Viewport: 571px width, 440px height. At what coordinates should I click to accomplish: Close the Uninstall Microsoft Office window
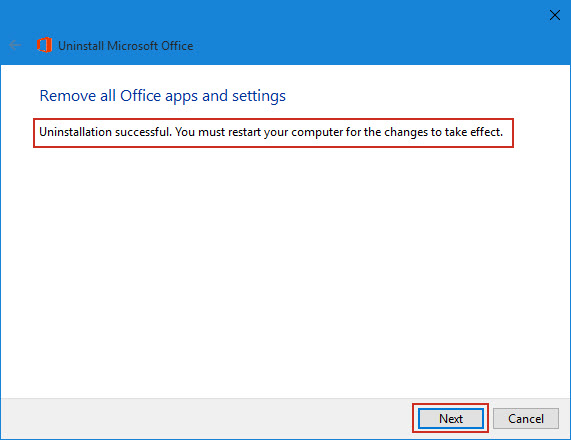[x=555, y=15]
